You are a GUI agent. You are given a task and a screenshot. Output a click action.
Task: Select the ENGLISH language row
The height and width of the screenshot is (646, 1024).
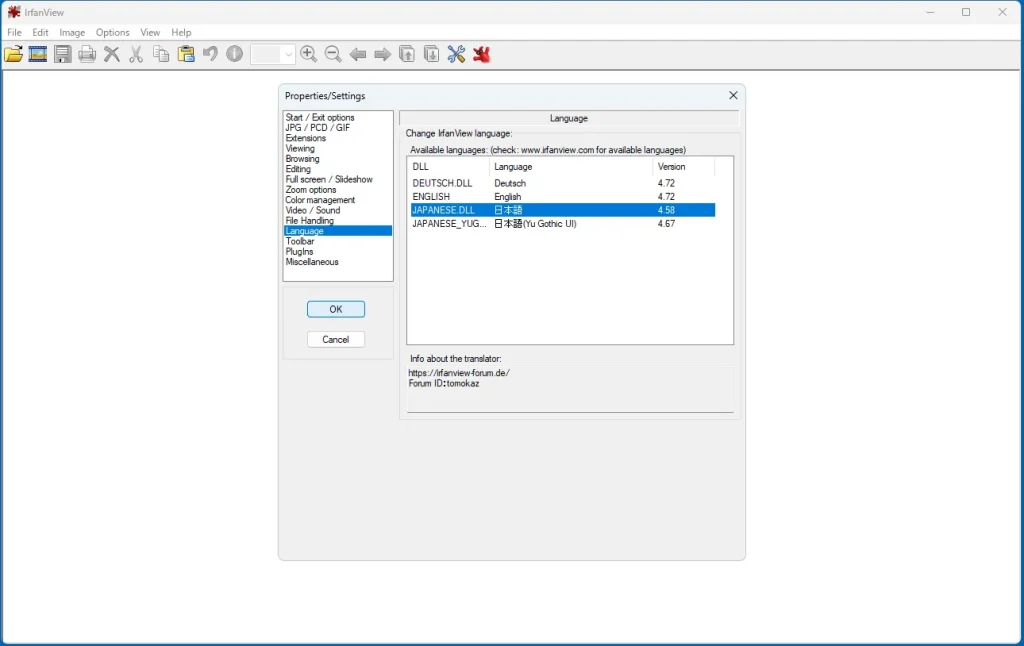tap(563, 197)
